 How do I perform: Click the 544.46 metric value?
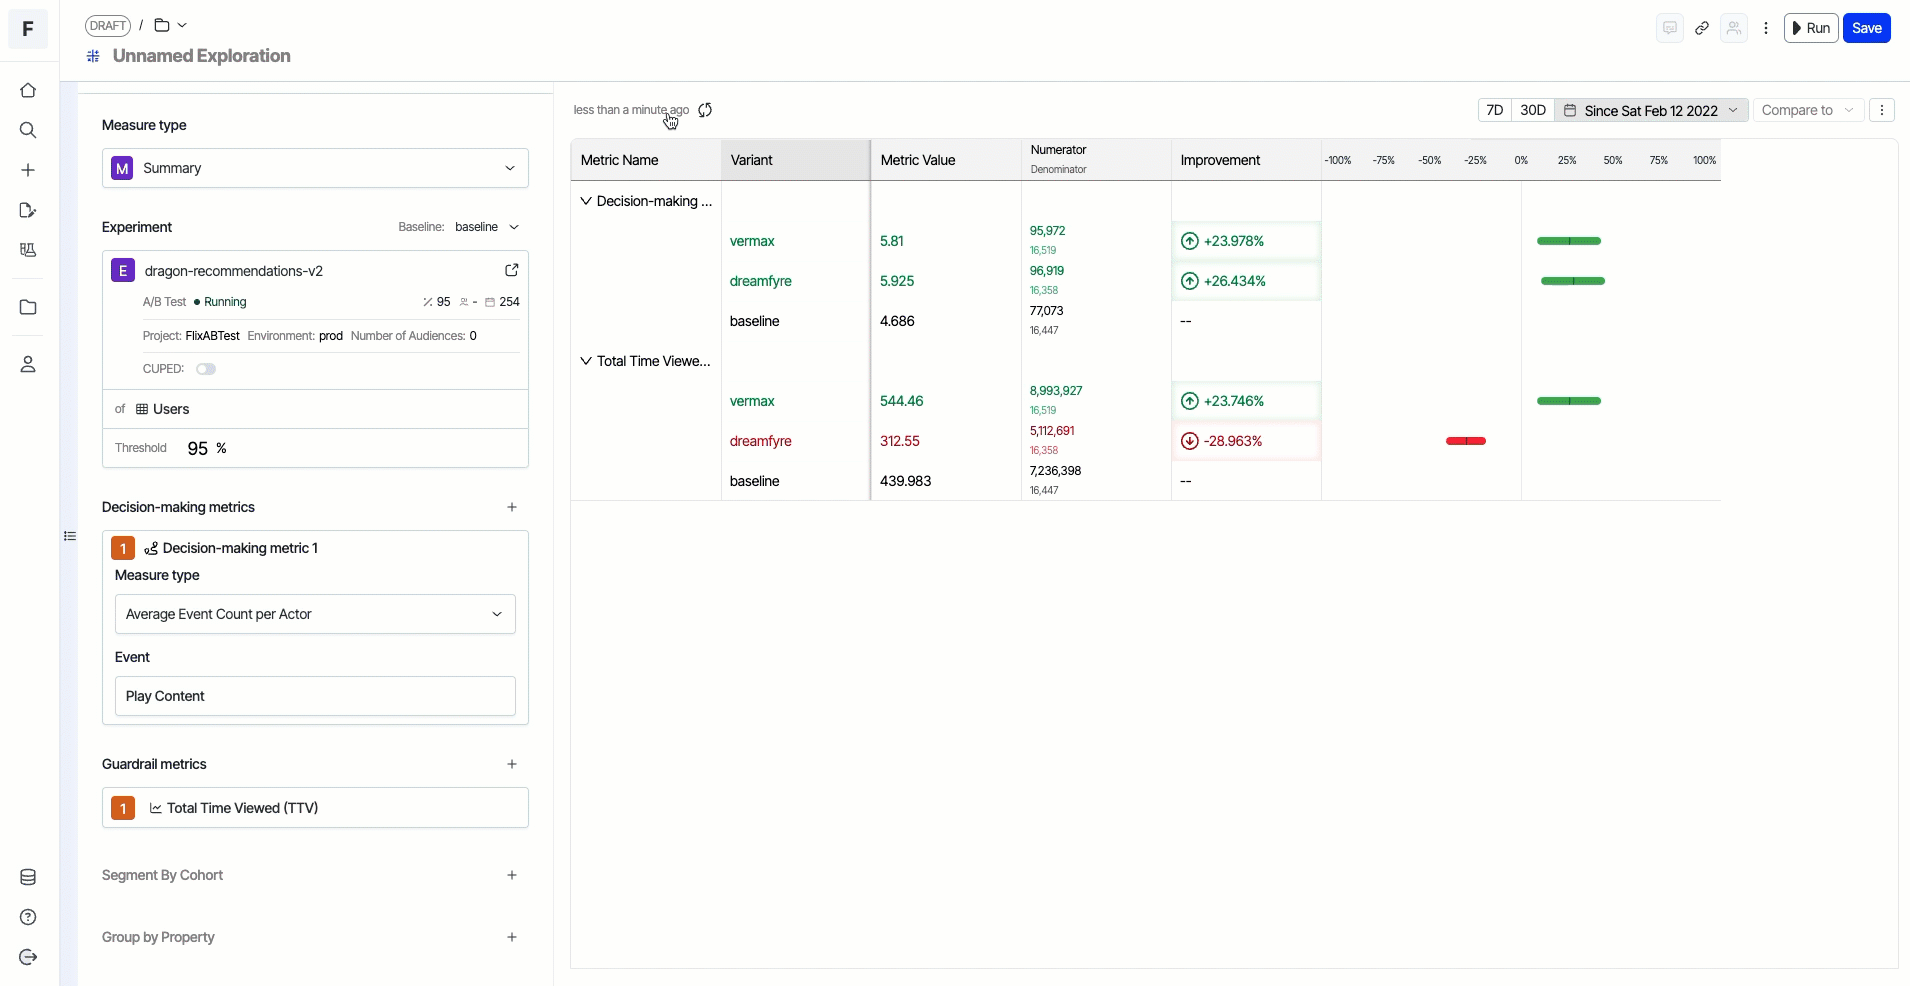click(x=902, y=401)
